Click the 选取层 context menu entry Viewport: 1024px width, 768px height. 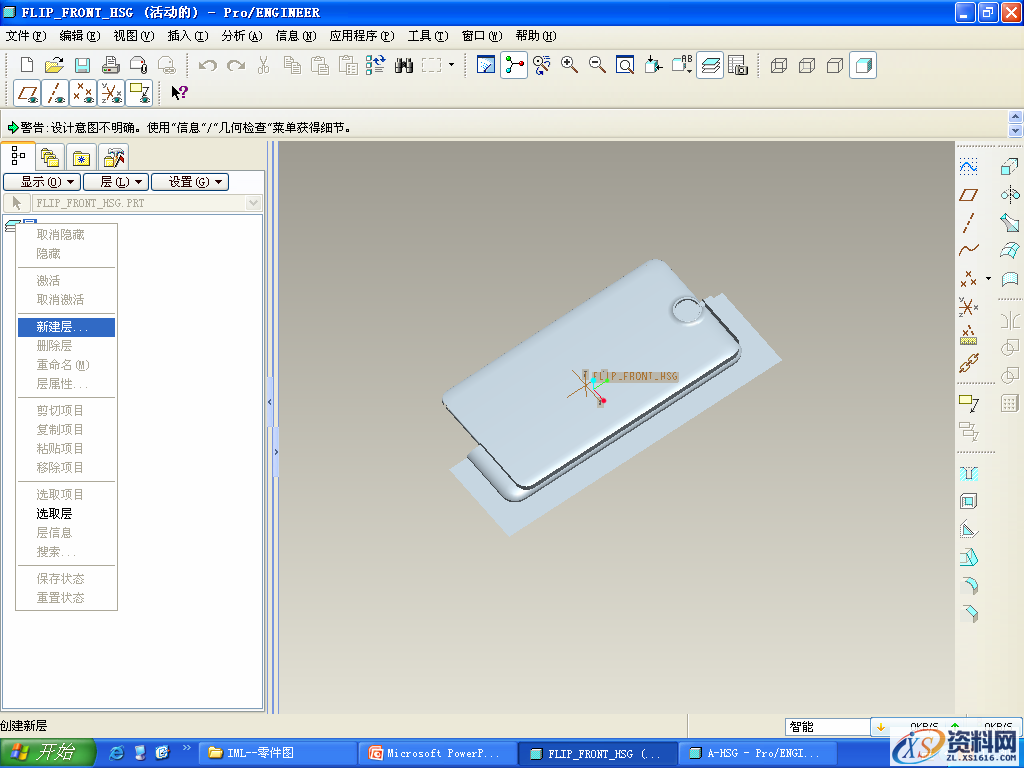pyautogui.click(x=54, y=513)
